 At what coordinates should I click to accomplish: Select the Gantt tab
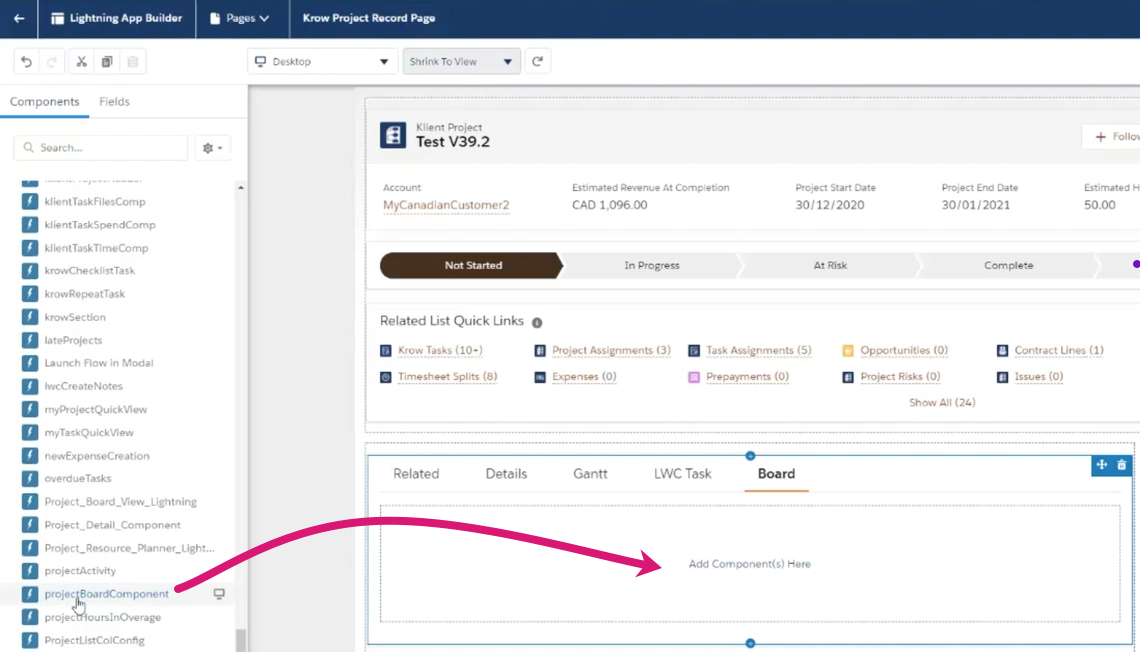pyautogui.click(x=590, y=474)
